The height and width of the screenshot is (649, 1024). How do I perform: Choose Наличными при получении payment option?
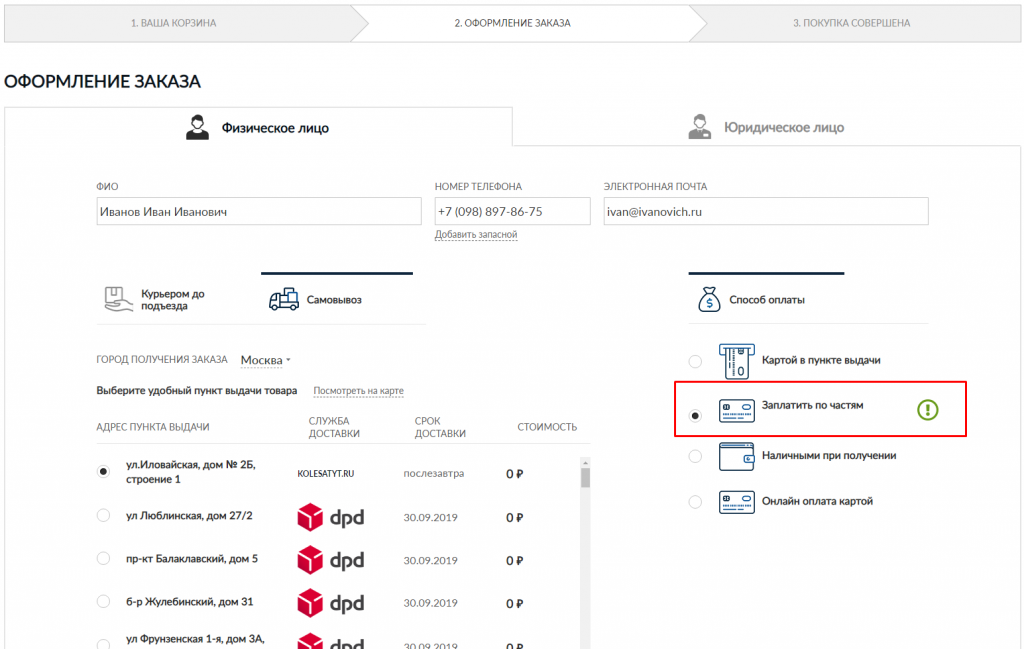[696, 456]
